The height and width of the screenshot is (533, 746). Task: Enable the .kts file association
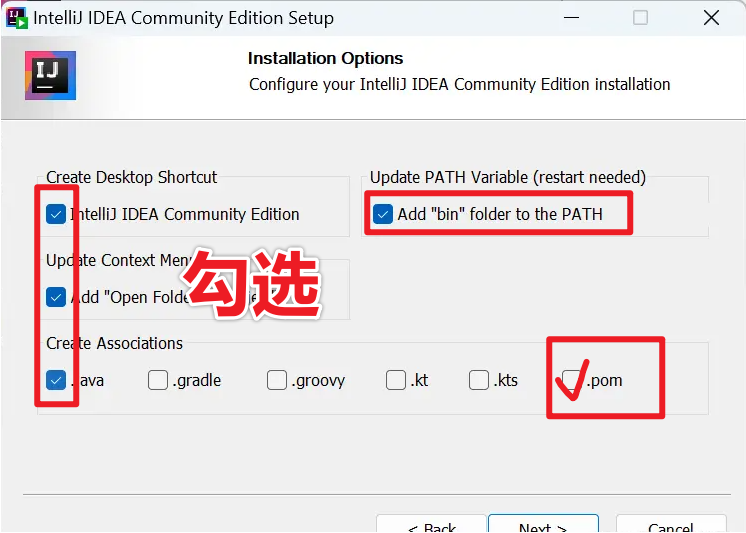[479, 380]
